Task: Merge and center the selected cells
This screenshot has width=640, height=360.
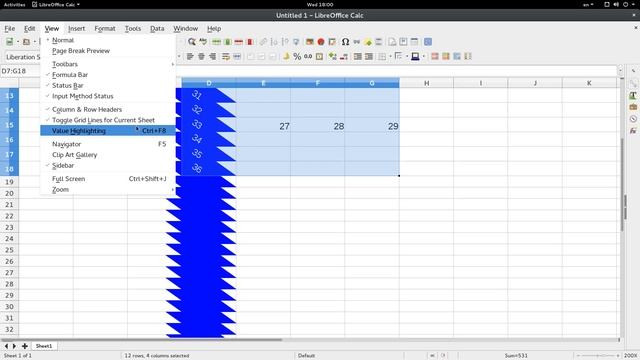Action: [x=237, y=56]
